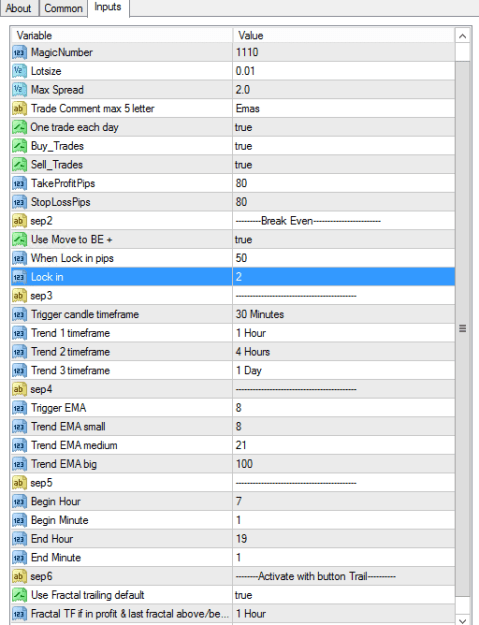Edit the highlighted Lock in value 2

pos(344,277)
